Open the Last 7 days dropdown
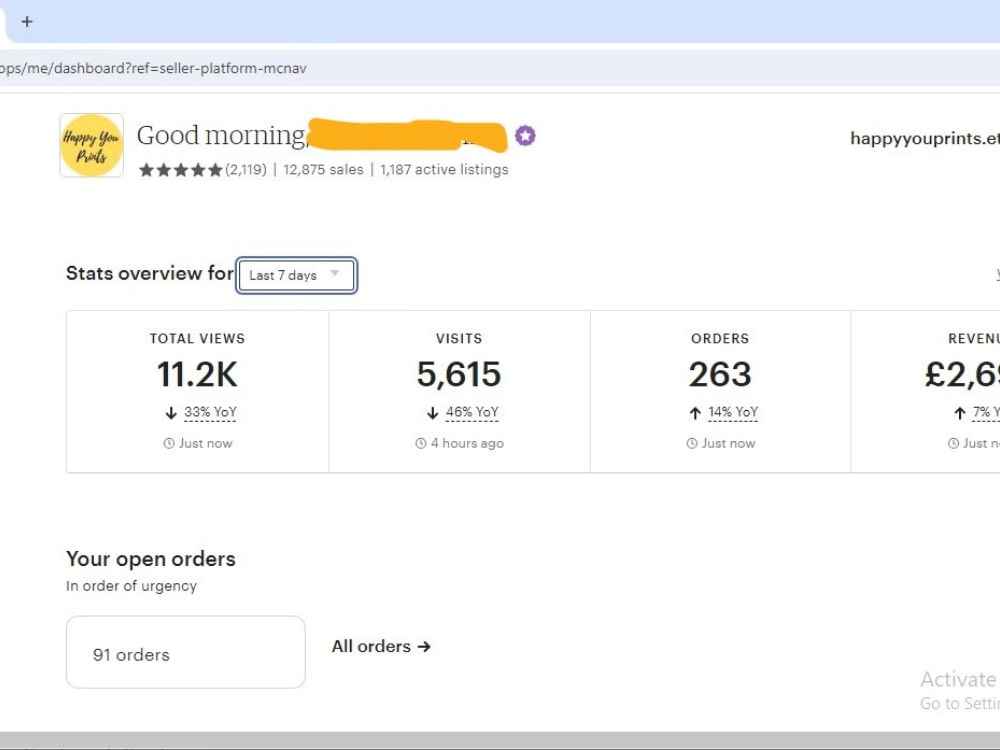This screenshot has height=750, width=1000. (296, 276)
